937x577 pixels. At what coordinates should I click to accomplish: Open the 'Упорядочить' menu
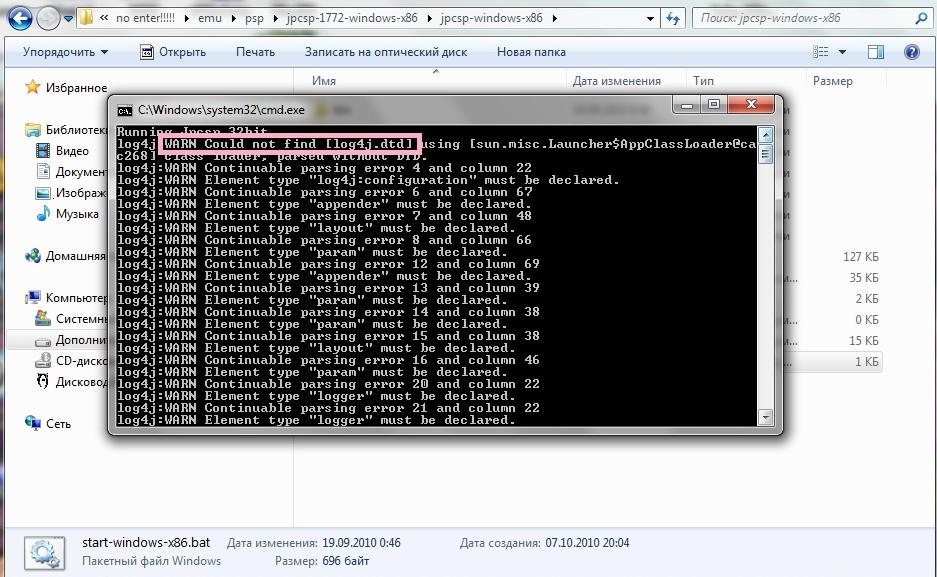click(x=65, y=52)
